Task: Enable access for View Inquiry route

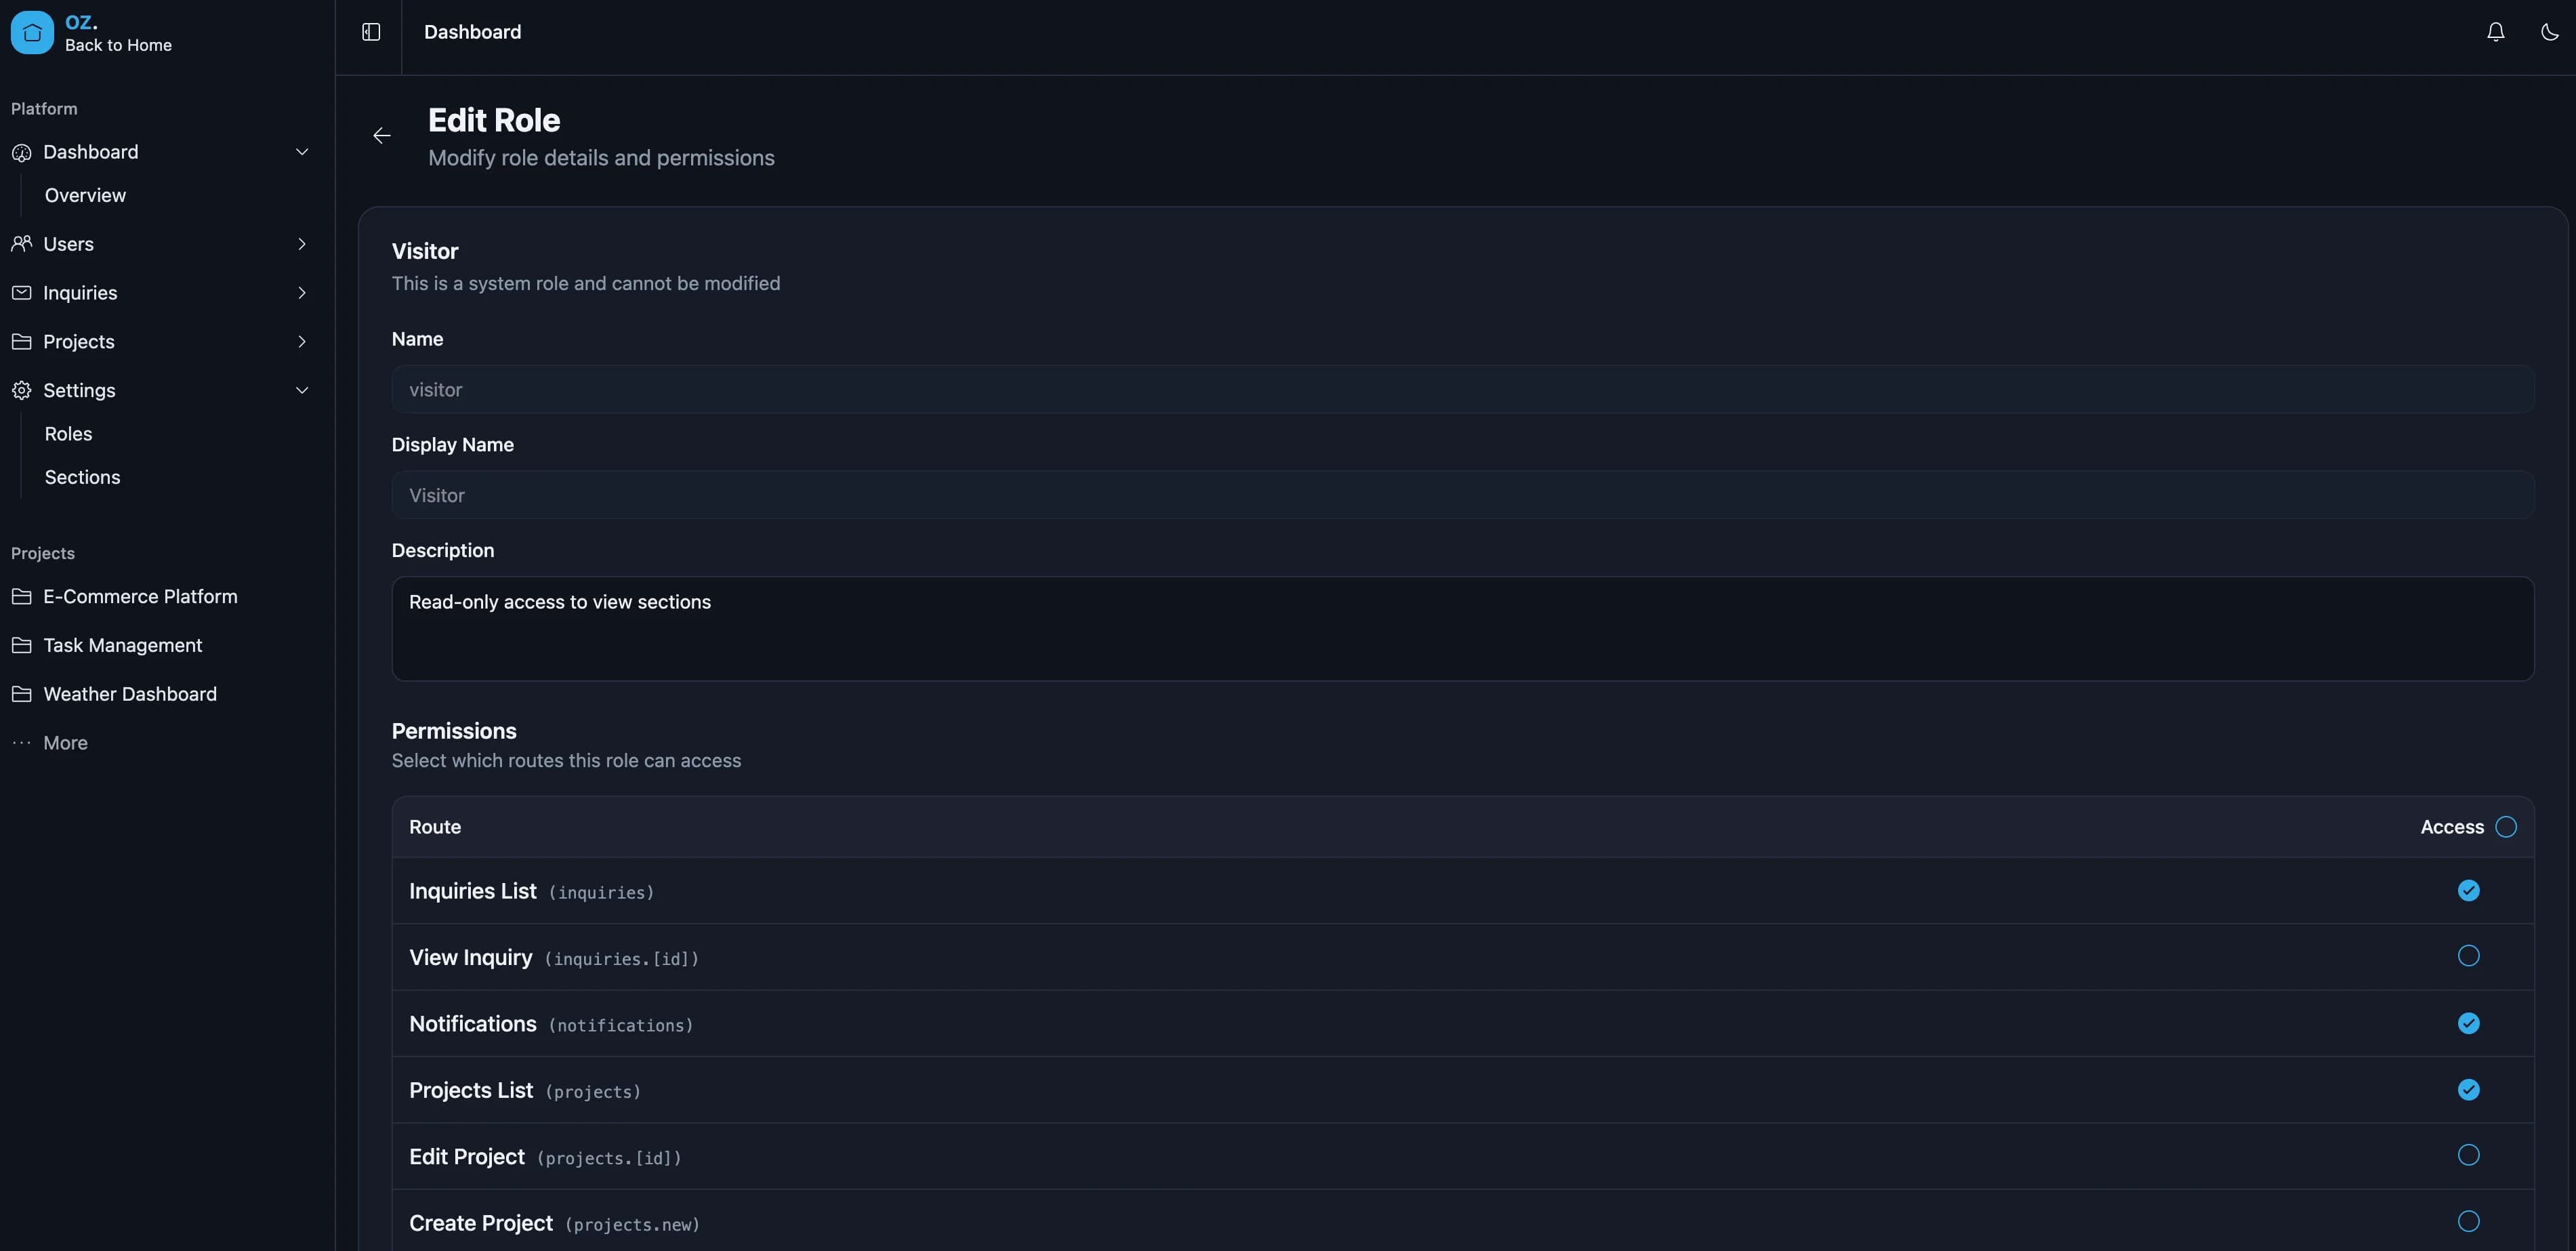Action: (x=2469, y=956)
